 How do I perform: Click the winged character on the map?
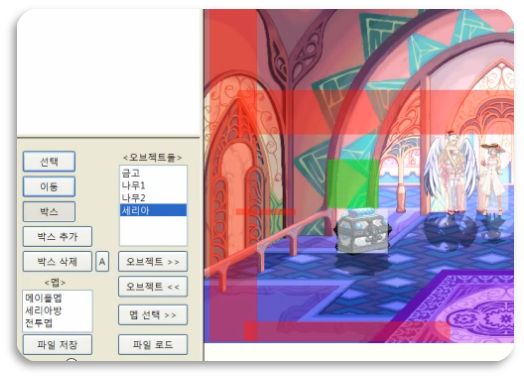[x=451, y=174]
